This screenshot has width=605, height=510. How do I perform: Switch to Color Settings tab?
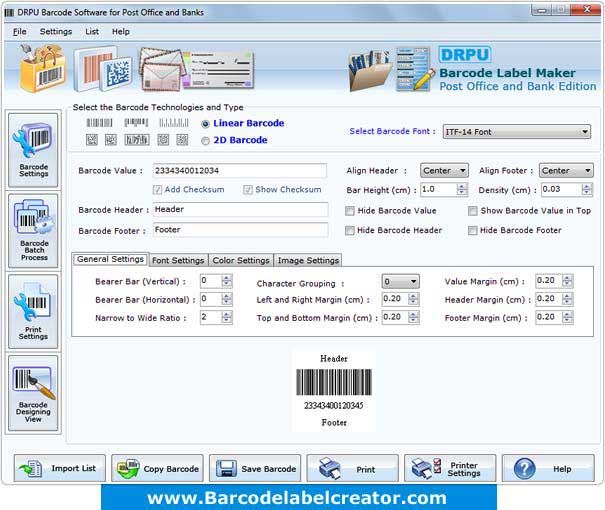tap(241, 260)
